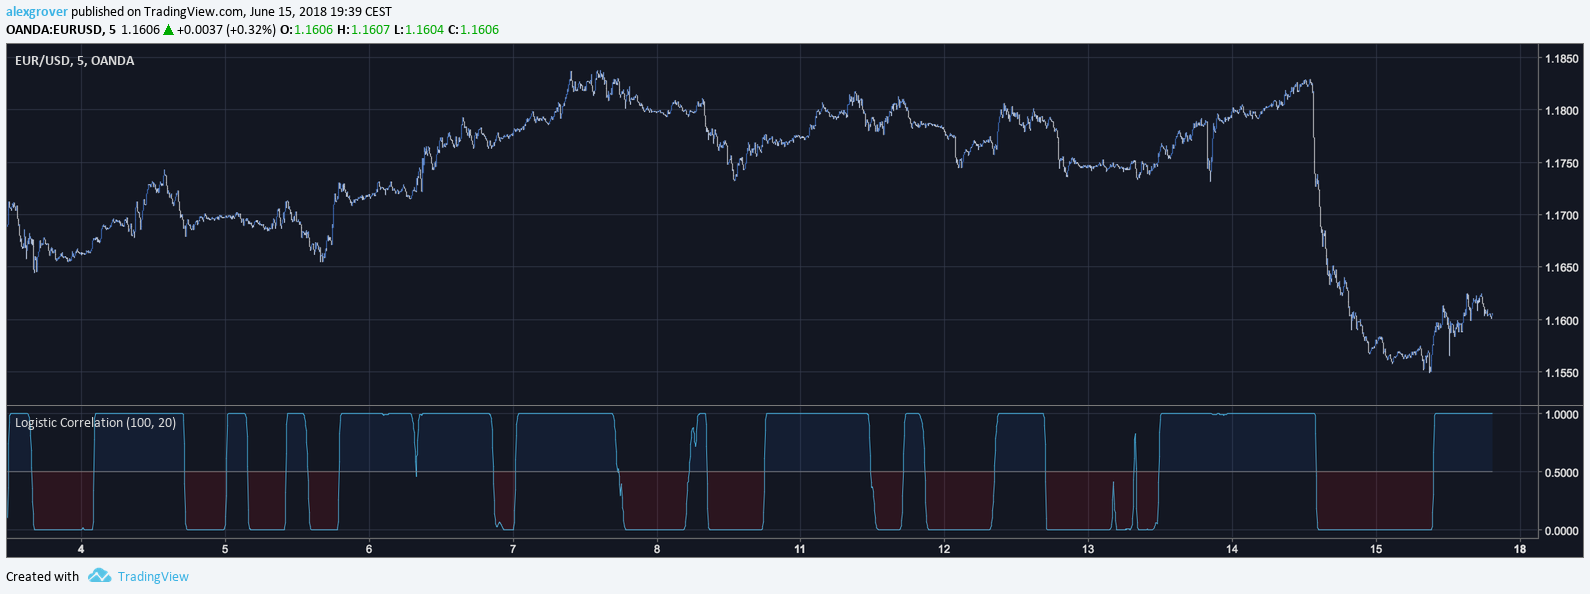Select date marker 18 on time axis
This screenshot has width=1590, height=594.
[x=1520, y=549]
